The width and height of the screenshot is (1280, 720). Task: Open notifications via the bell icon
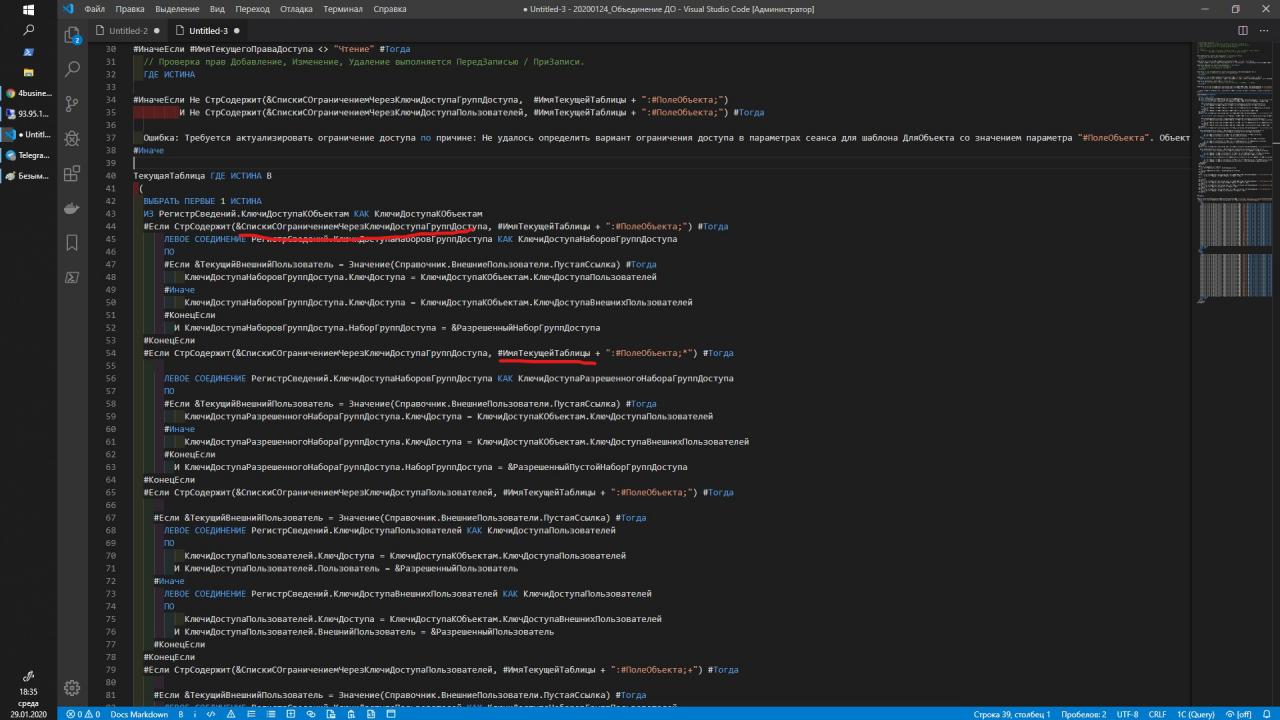click(1266, 714)
